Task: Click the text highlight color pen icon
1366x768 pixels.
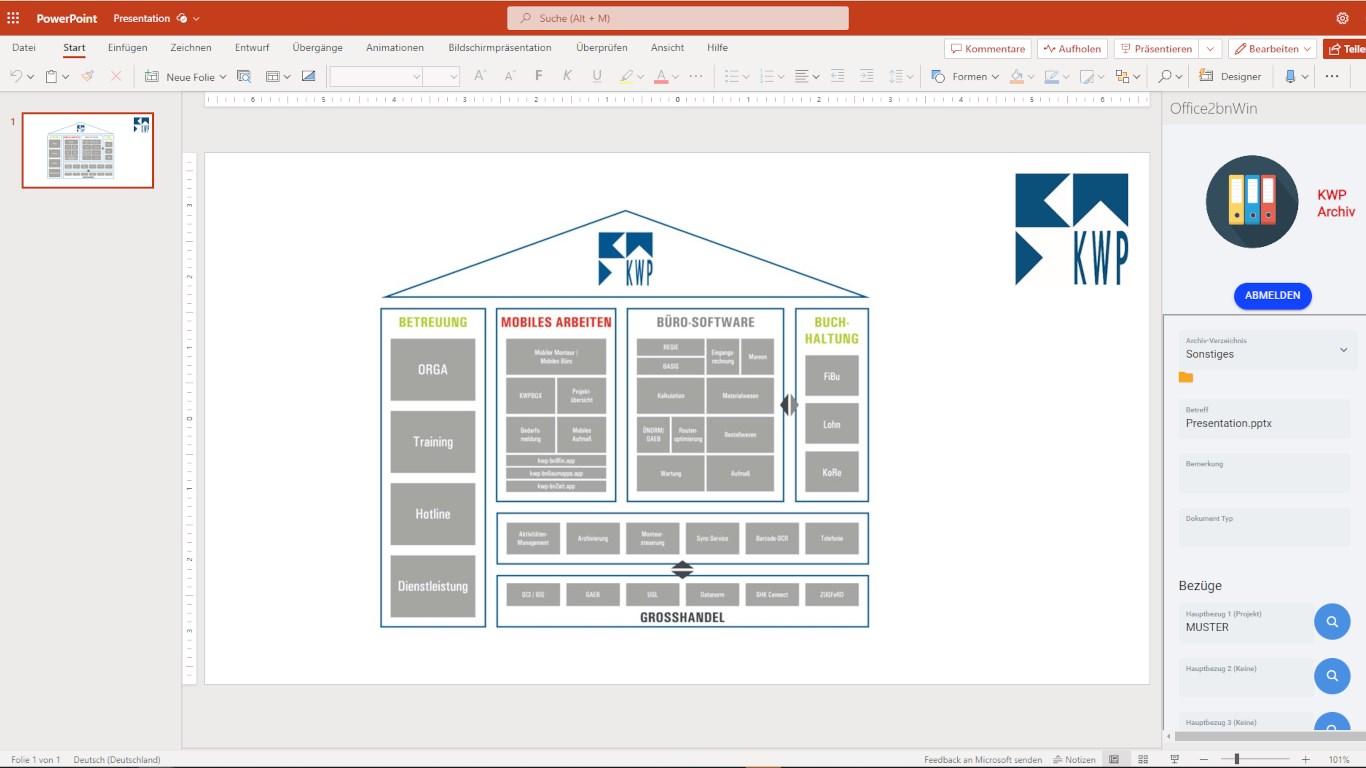Action: [626, 76]
